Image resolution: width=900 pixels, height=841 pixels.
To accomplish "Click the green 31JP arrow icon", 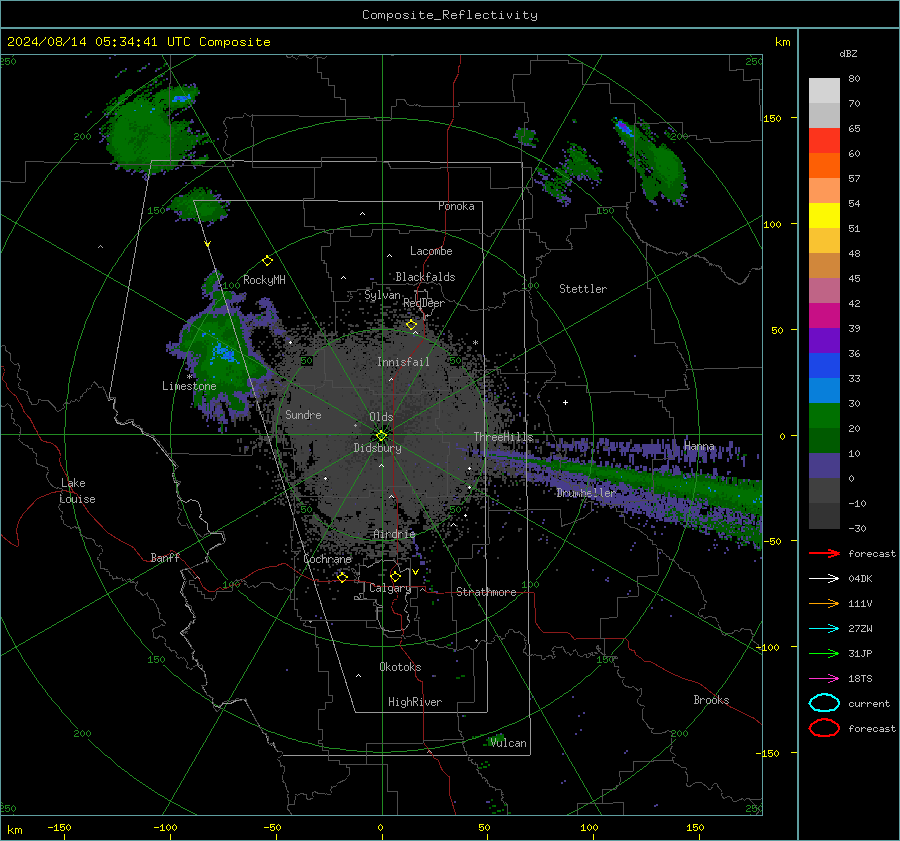I will pyautogui.click(x=824, y=653).
